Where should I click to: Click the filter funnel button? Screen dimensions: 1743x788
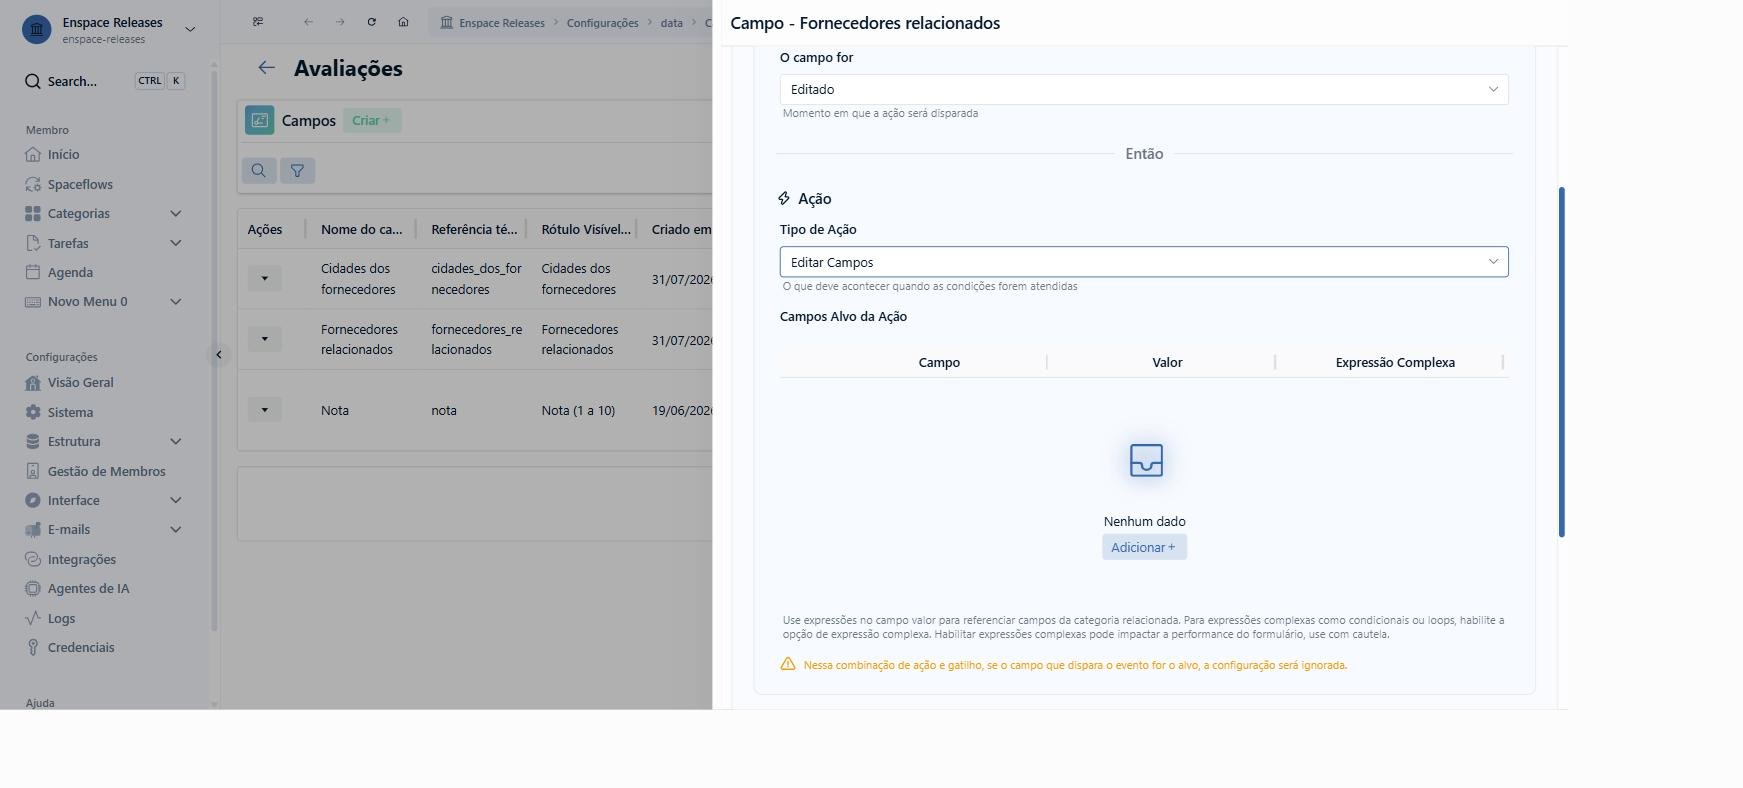[298, 171]
